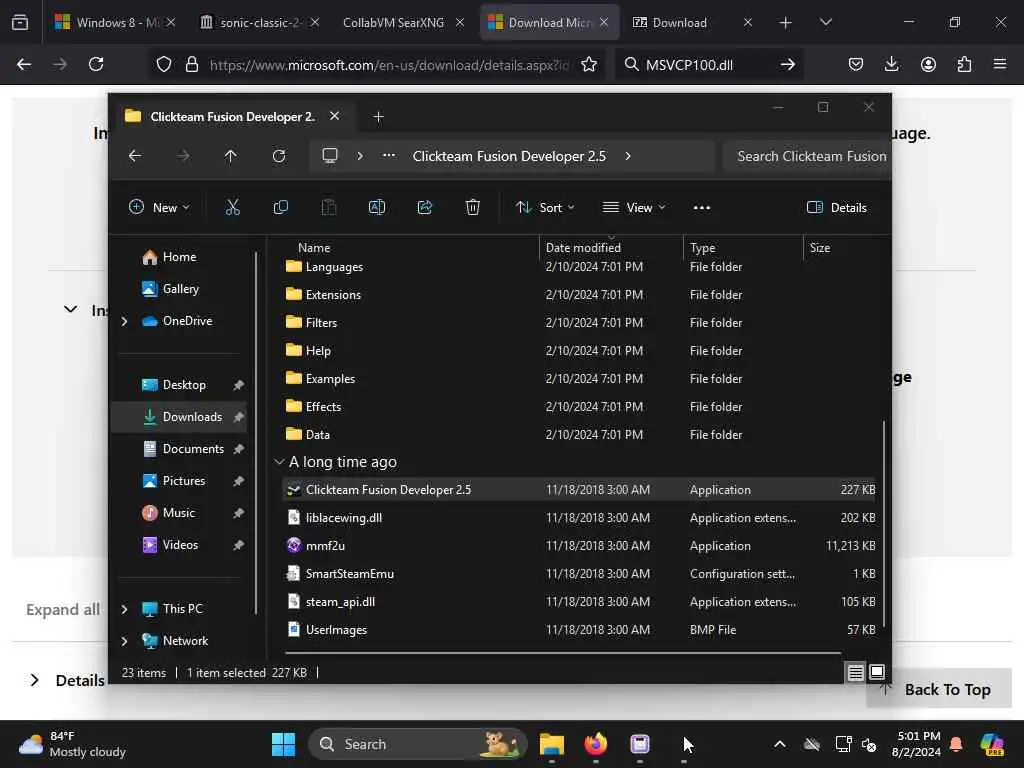Open Firefox account icon

tap(928, 64)
